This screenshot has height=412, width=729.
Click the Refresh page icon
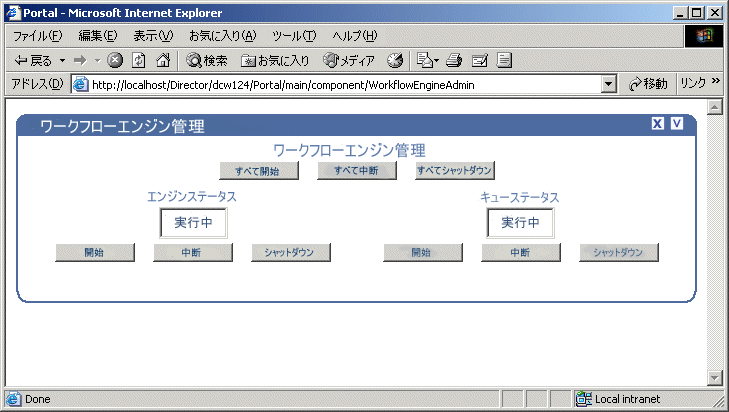tap(139, 60)
